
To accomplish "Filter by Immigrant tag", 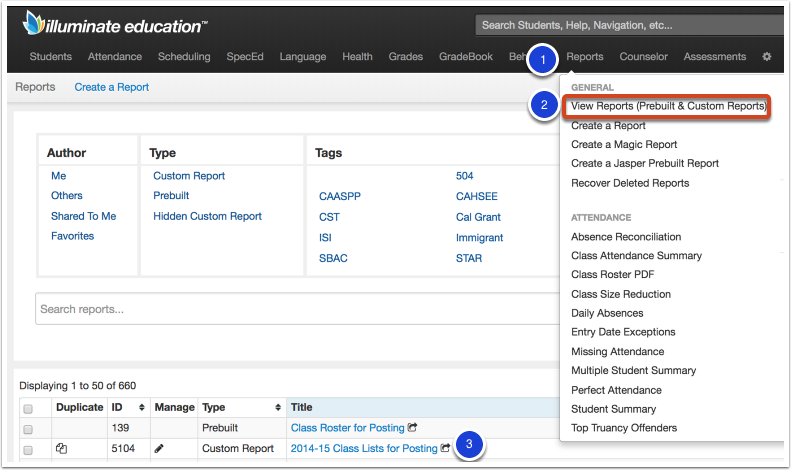I will coord(479,238).
